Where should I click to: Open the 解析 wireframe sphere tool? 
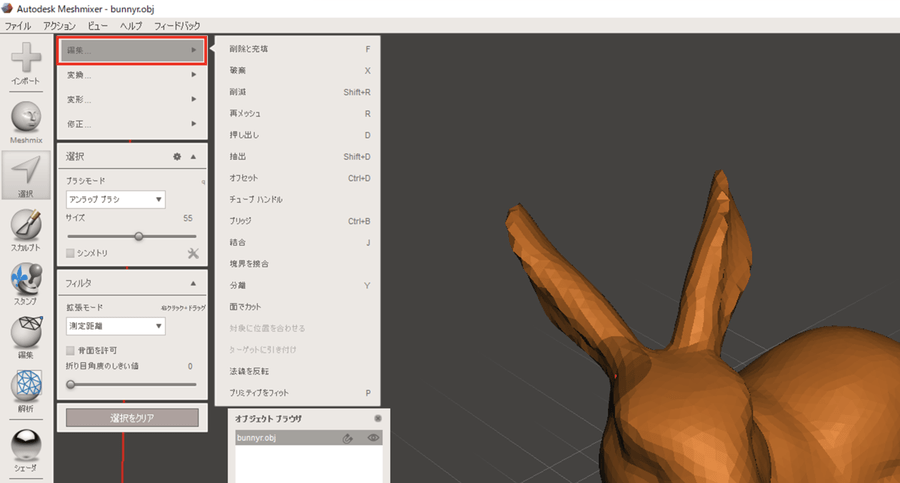[x=26, y=386]
